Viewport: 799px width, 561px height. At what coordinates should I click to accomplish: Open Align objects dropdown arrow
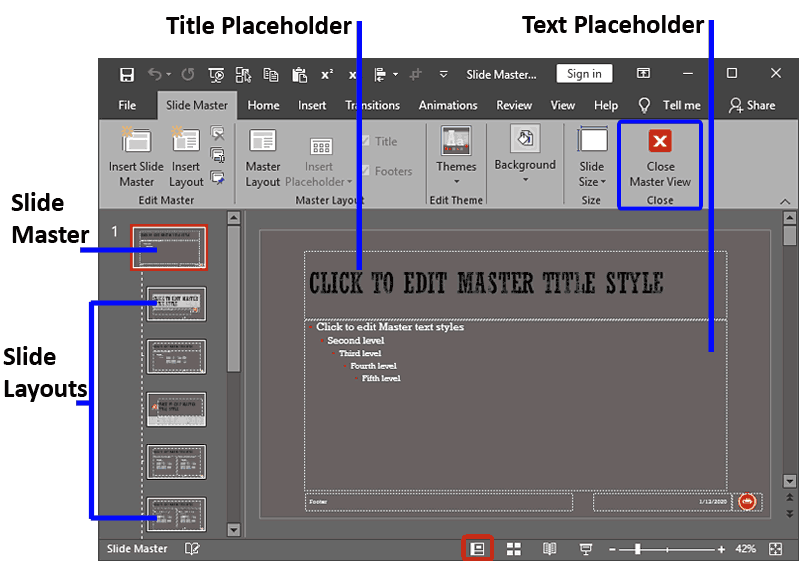pyautogui.click(x=395, y=75)
